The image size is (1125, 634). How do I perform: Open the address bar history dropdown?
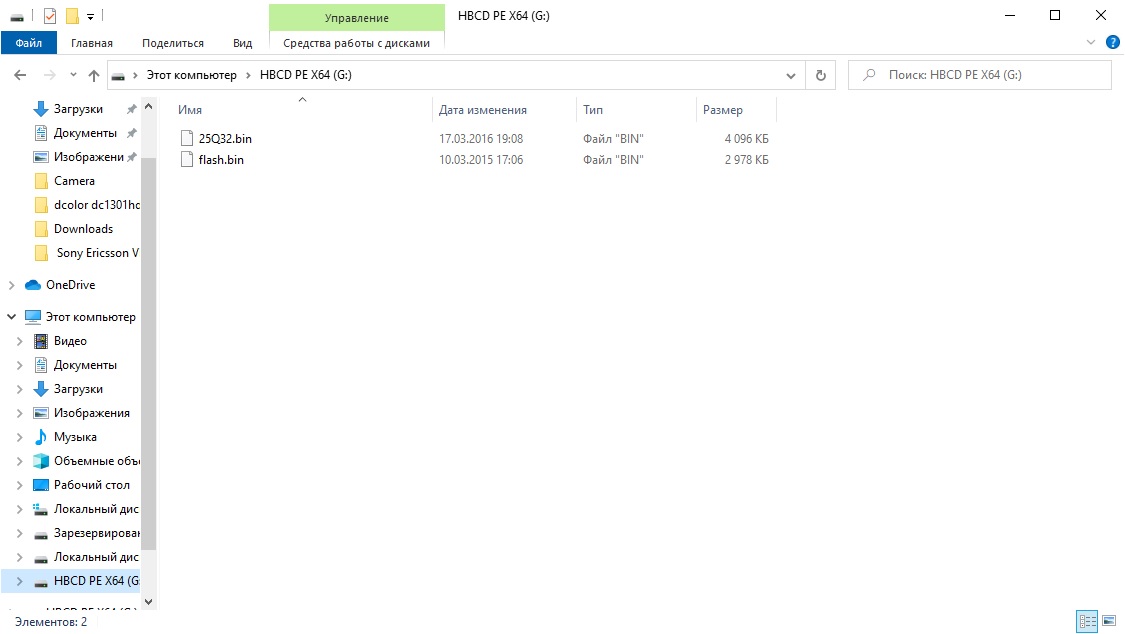791,75
